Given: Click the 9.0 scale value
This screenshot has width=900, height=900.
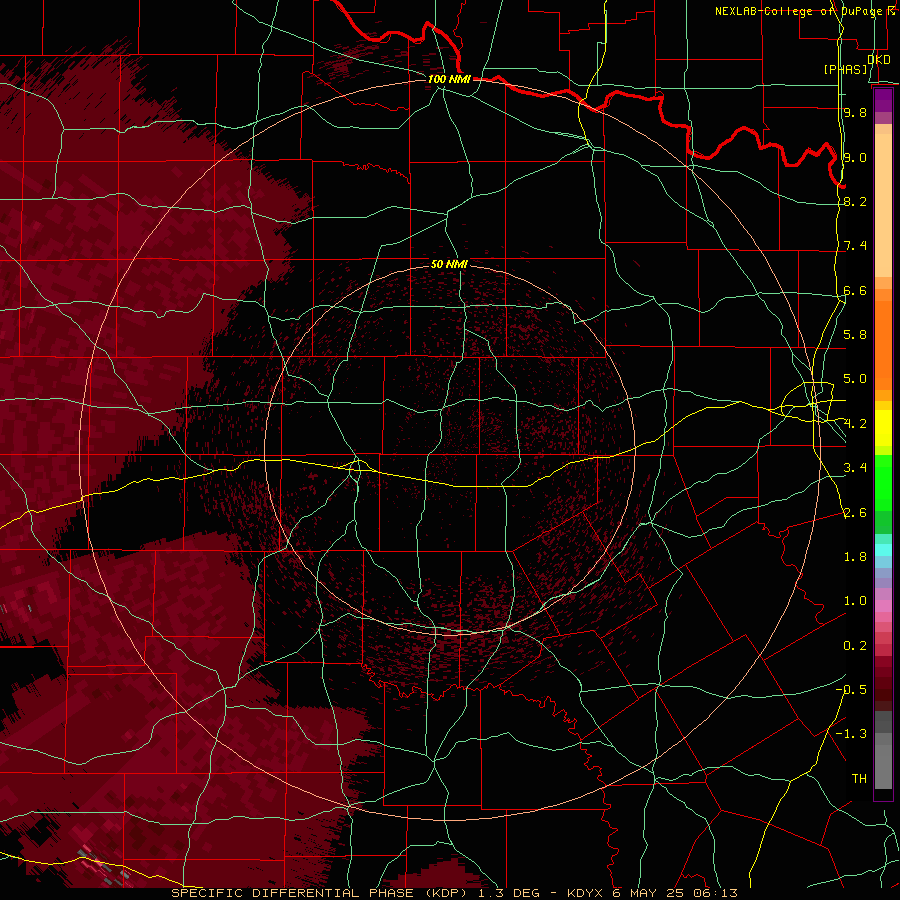Looking at the screenshot, I should 855,157.
